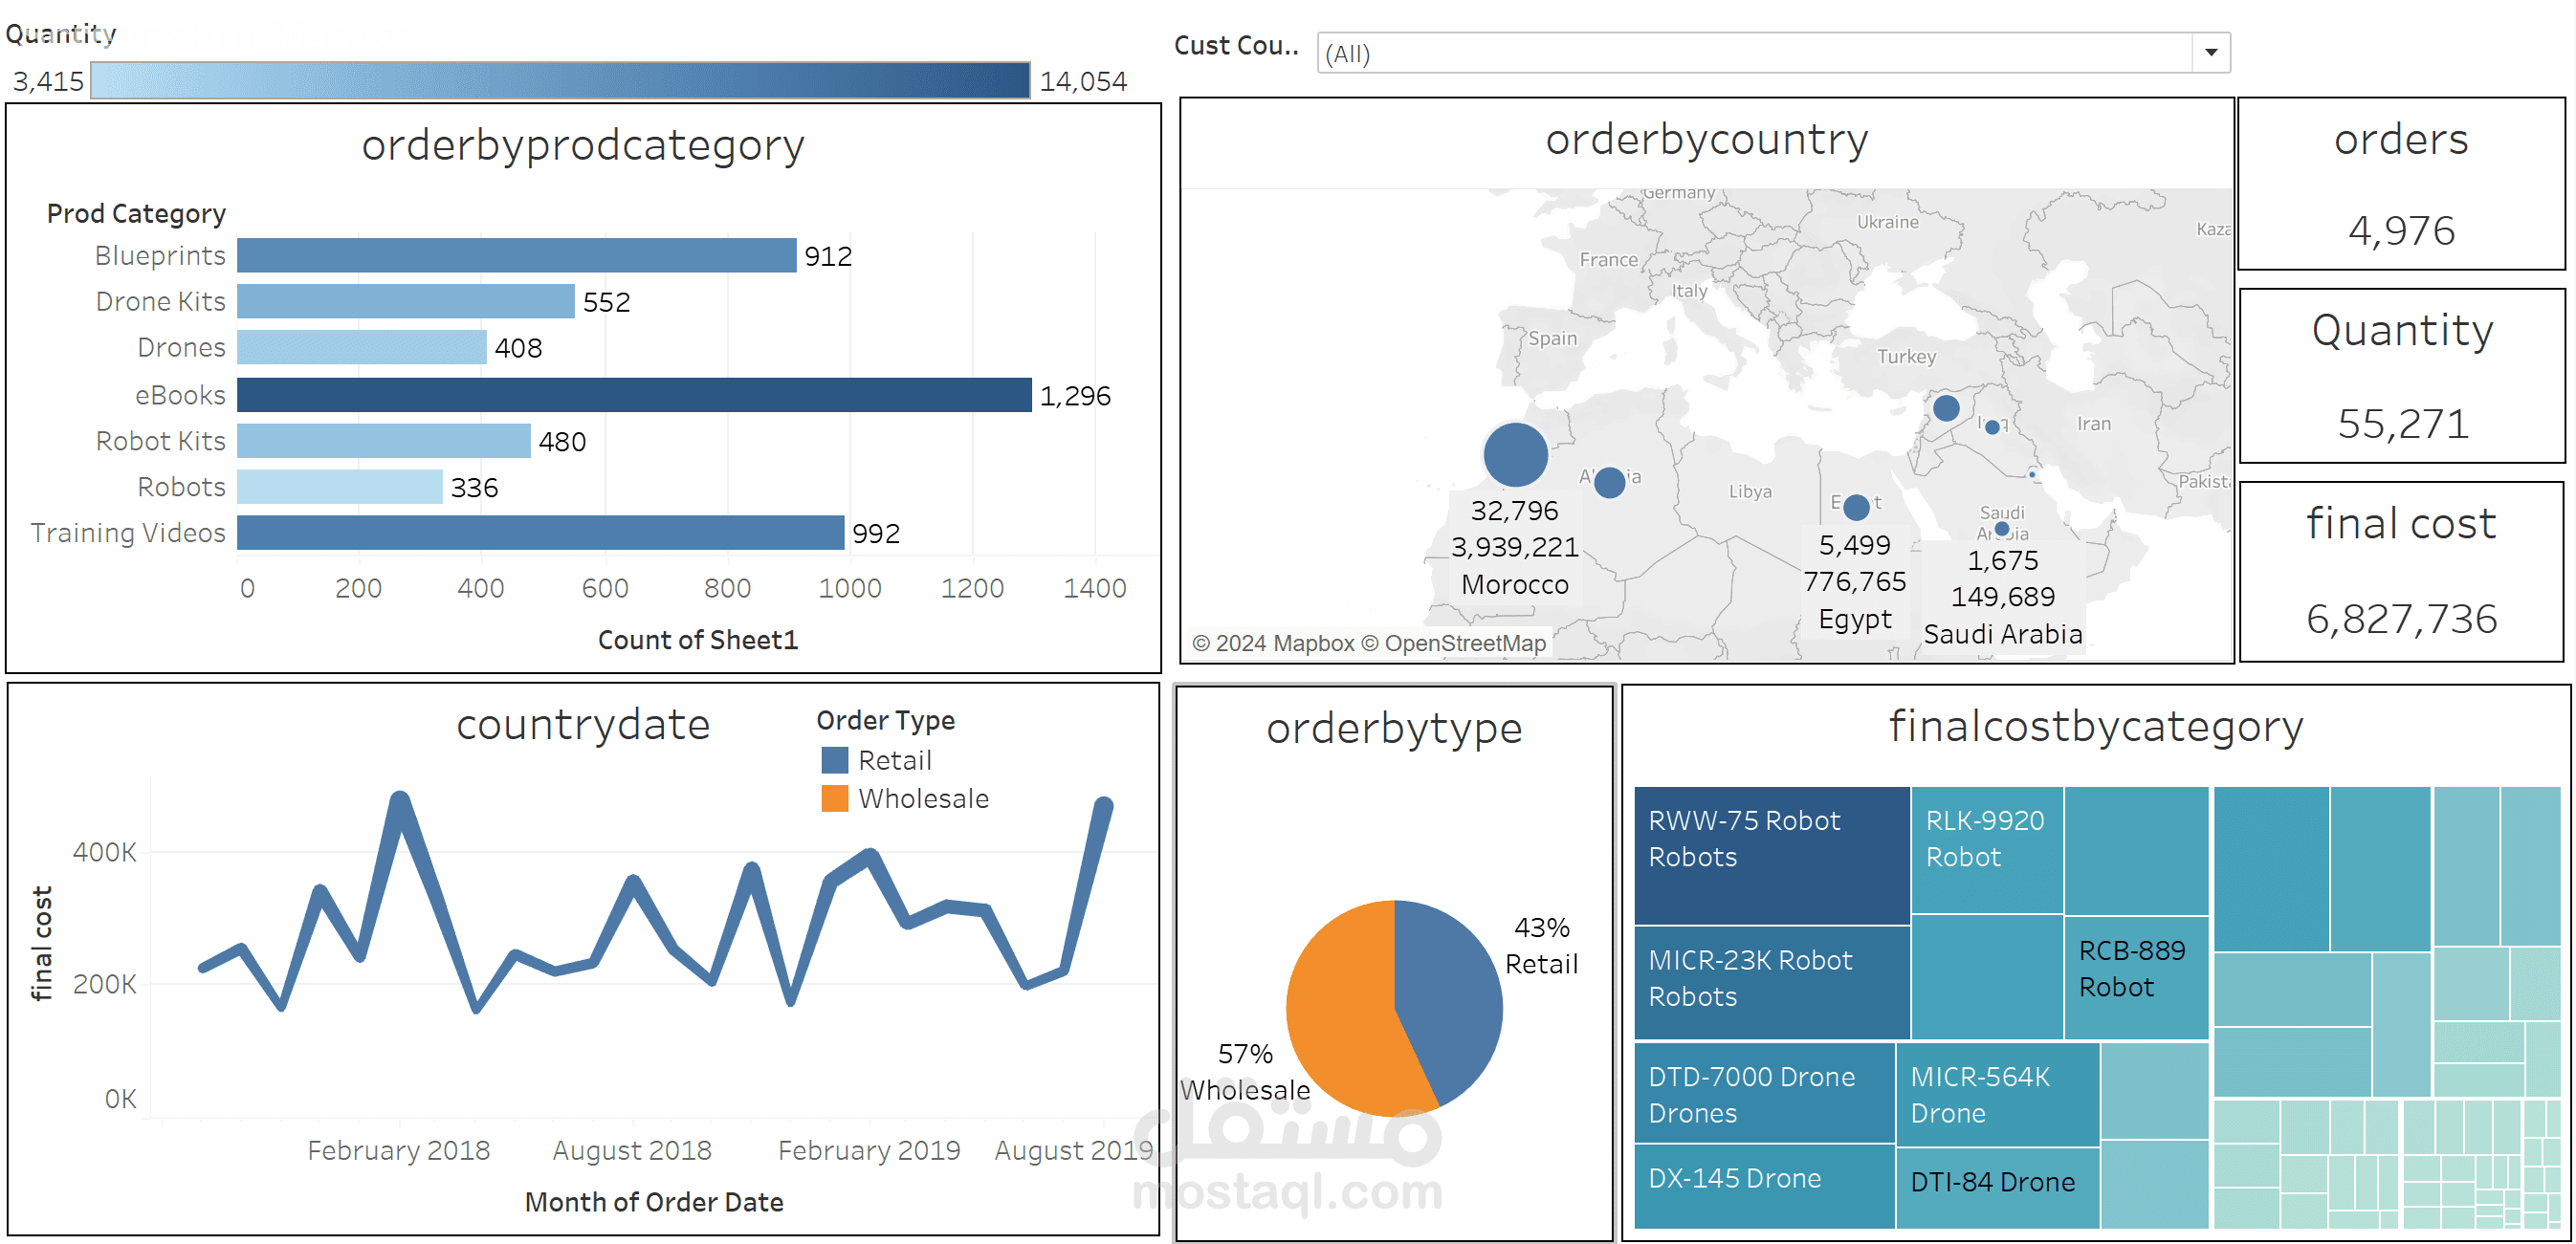The width and height of the screenshot is (2576, 1244).
Task: Select the Blueprints bar showing 912
Action: (516, 255)
